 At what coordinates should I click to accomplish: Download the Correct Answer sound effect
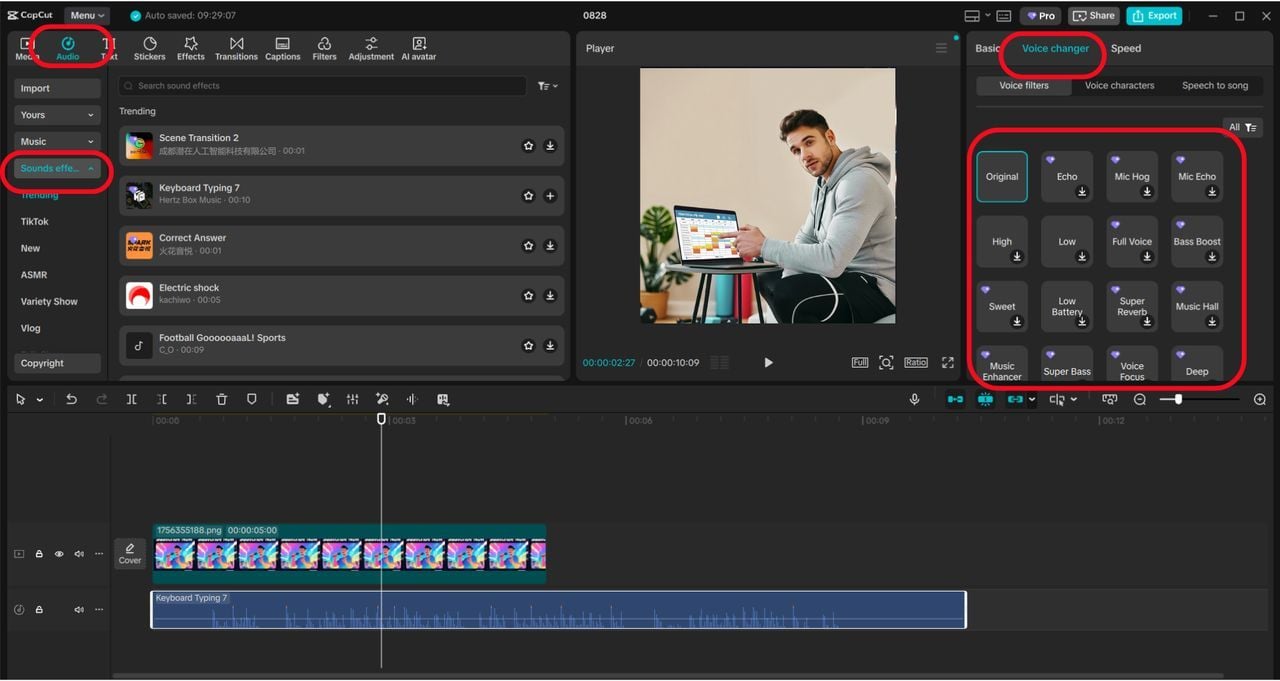pos(550,246)
